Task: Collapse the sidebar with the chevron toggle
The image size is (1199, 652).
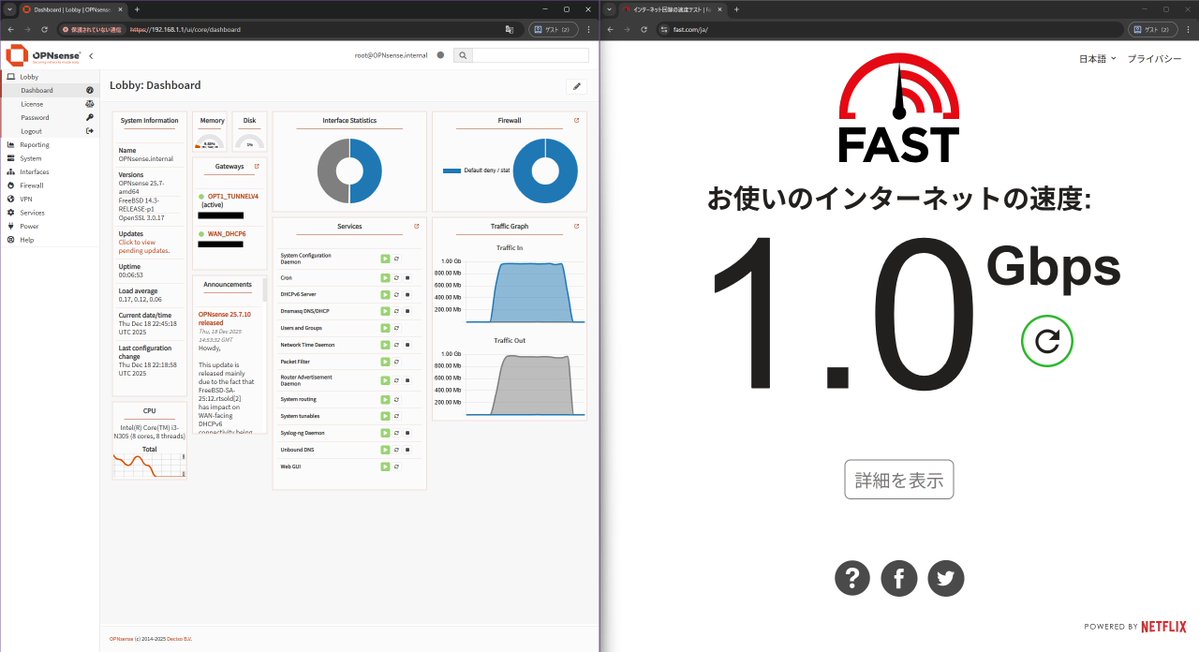Action: [x=91, y=56]
